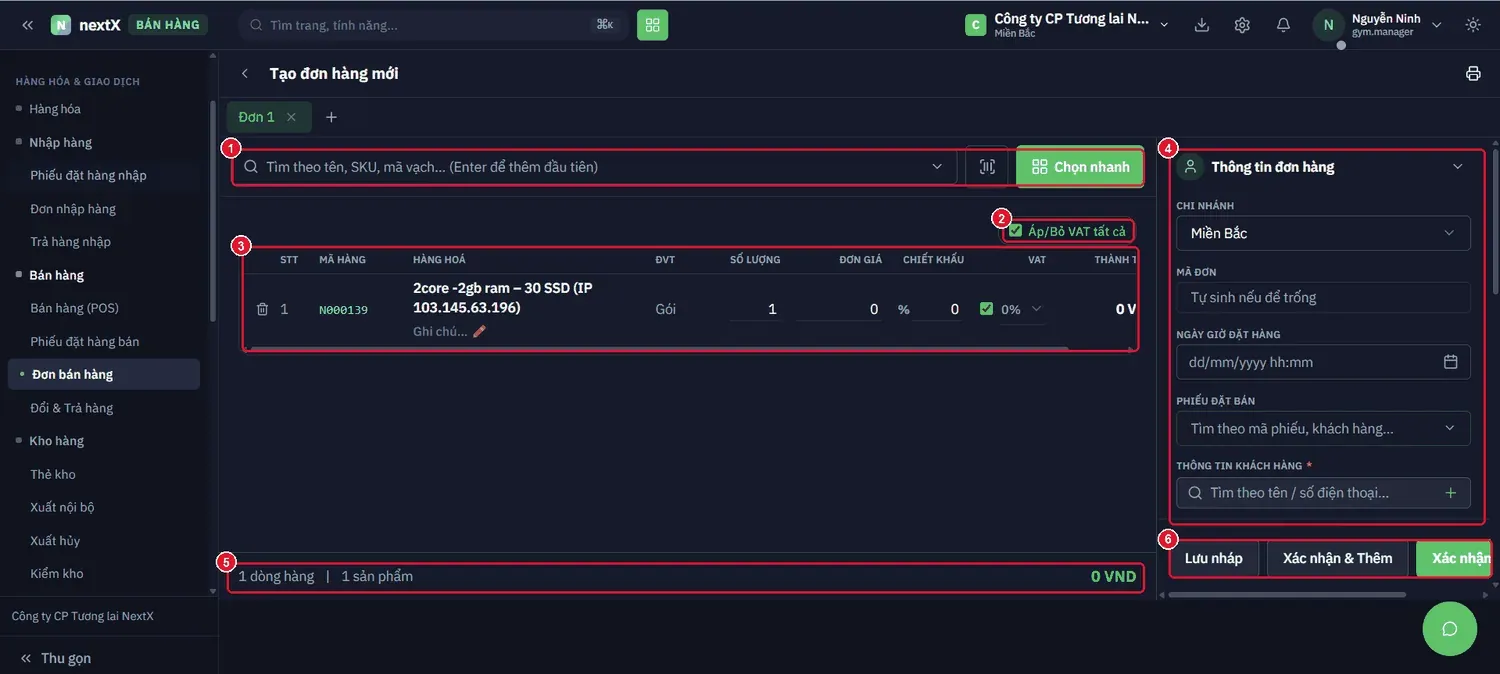Open Hàng hóa in sidebar

55,109
